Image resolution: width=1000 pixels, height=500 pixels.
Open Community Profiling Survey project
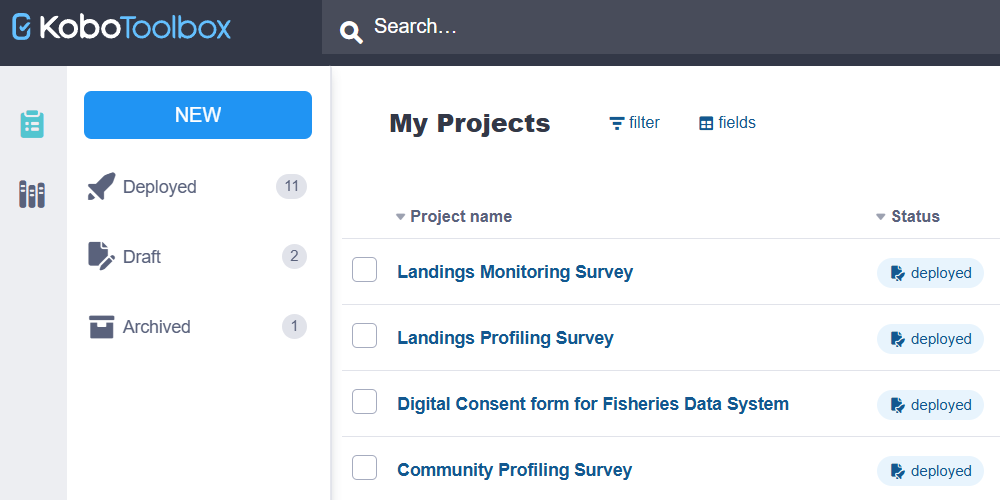pos(514,470)
